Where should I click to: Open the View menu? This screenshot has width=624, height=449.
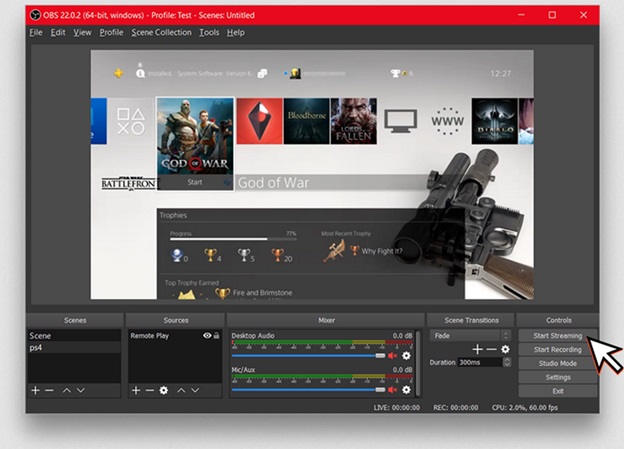(x=82, y=33)
